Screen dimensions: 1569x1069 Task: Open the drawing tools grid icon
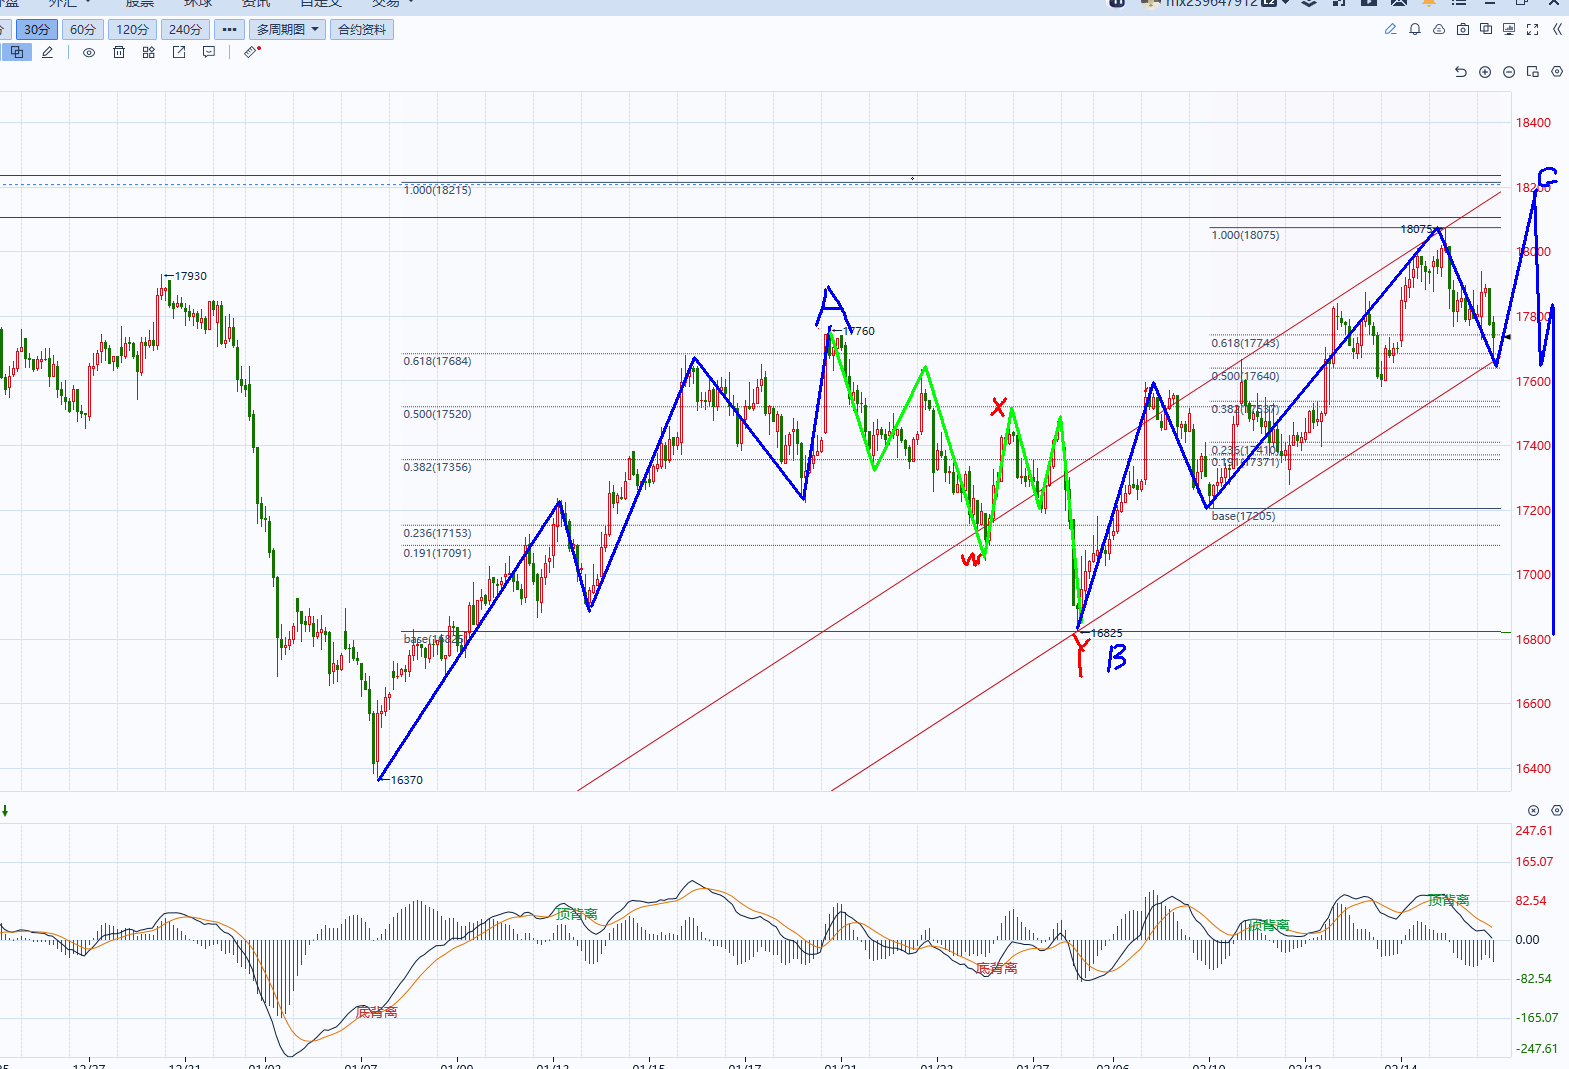[149, 52]
